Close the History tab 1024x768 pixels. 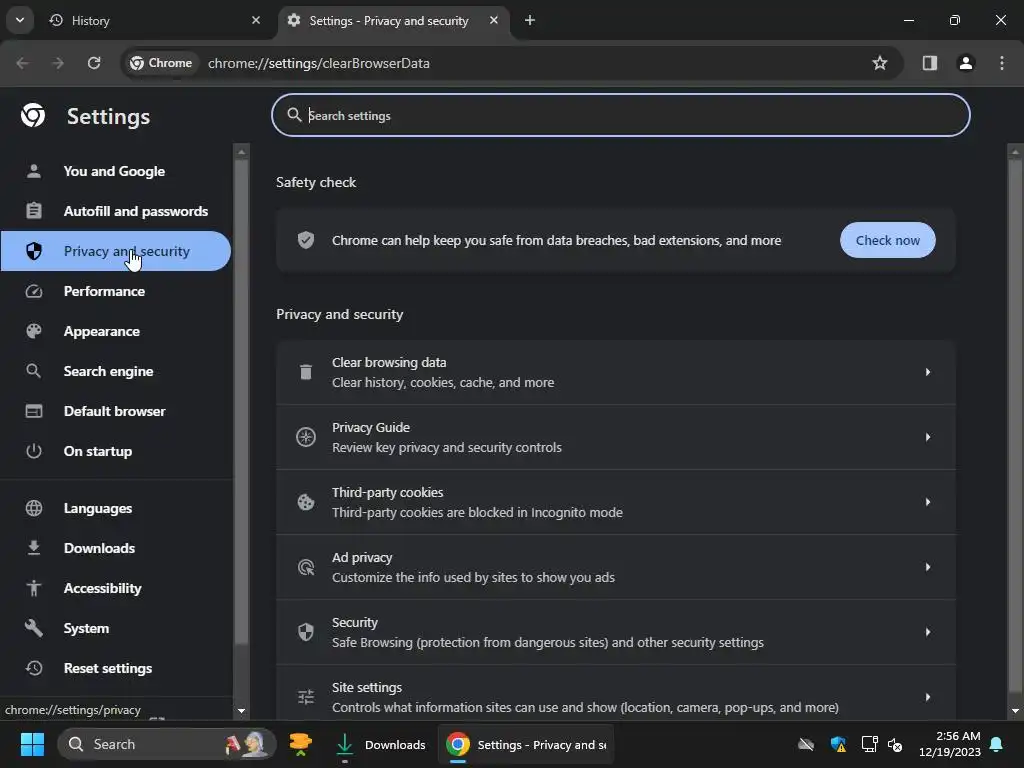click(256, 20)
